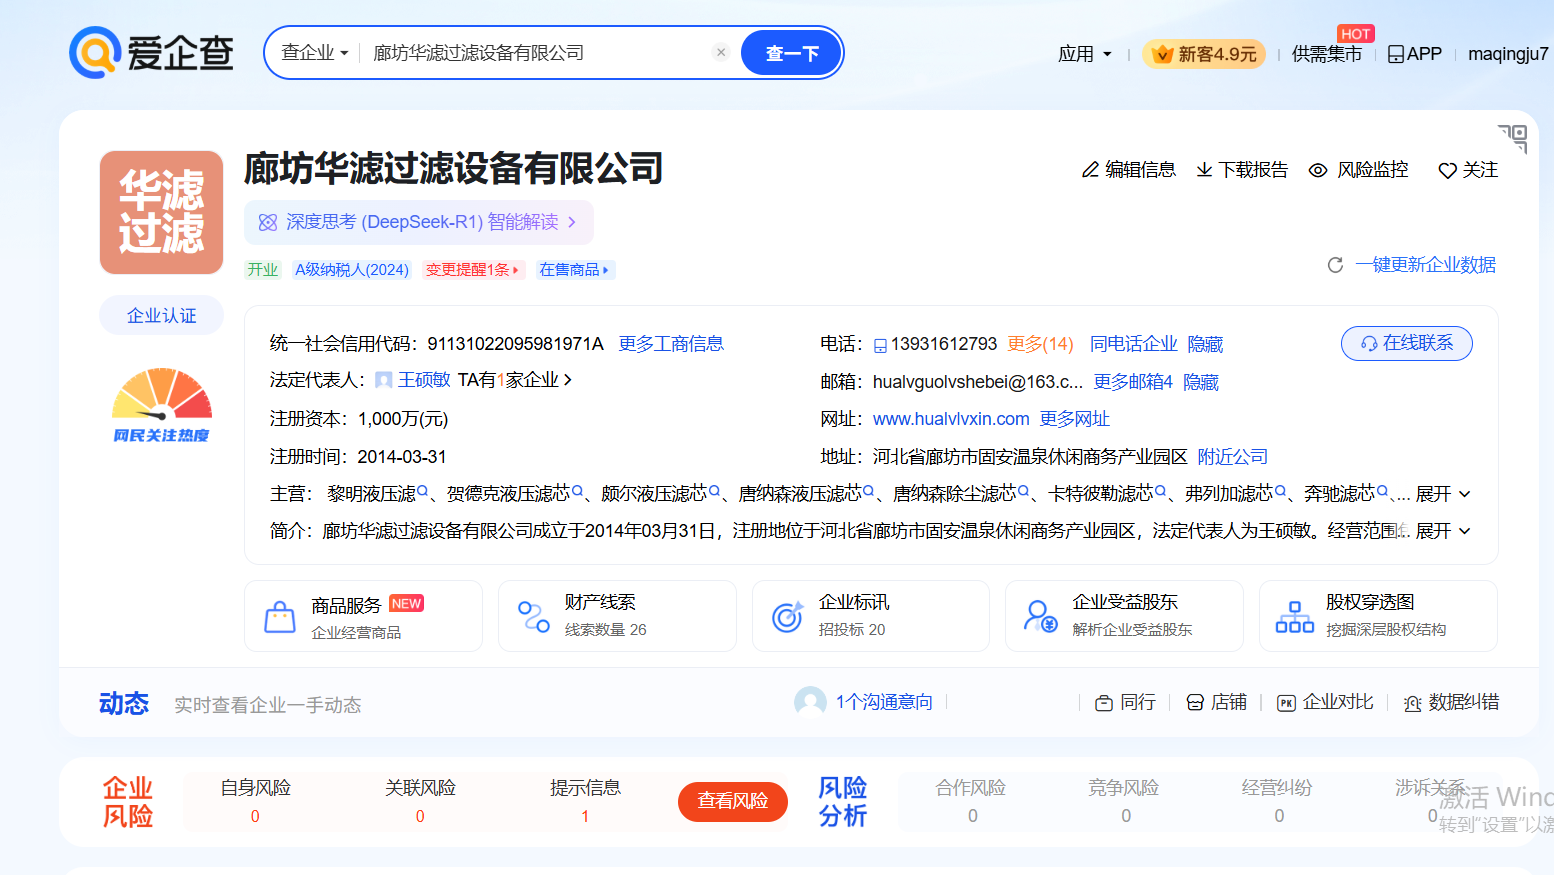Click the 开业 status tag
The width and height of the screenshot is (1554, 875).
pyautogui.click(x=263, y=269)
